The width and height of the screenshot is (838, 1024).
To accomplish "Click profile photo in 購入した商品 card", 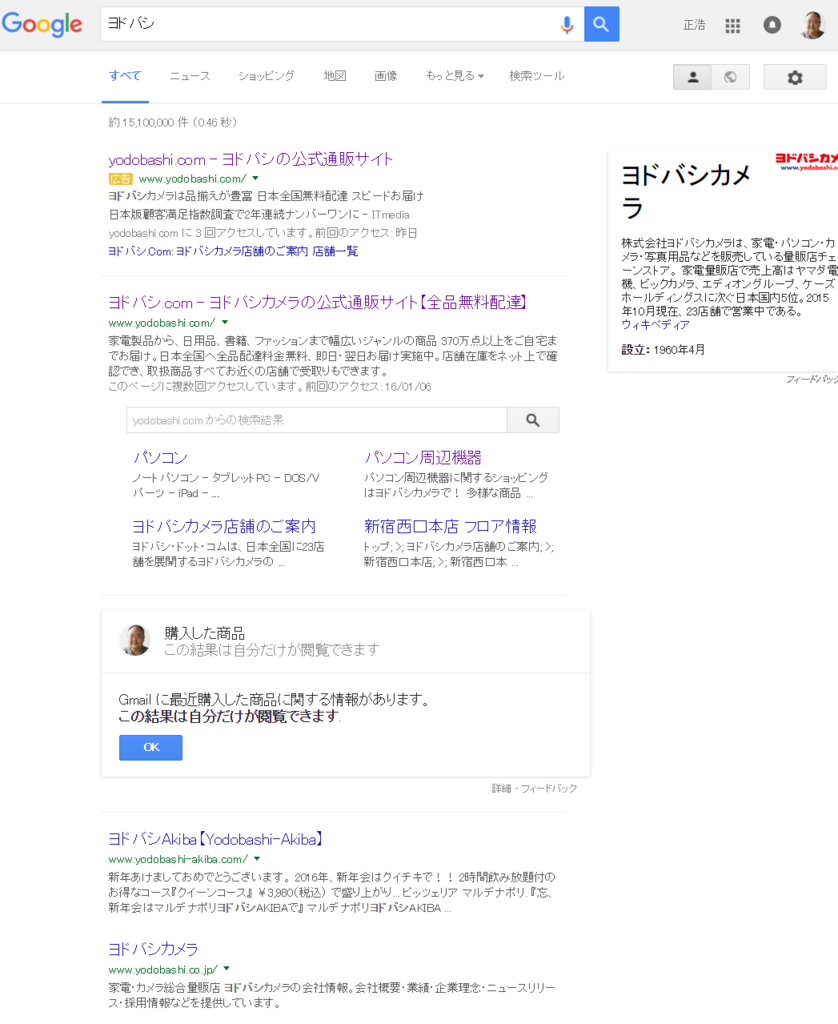I will click(135, 640).
